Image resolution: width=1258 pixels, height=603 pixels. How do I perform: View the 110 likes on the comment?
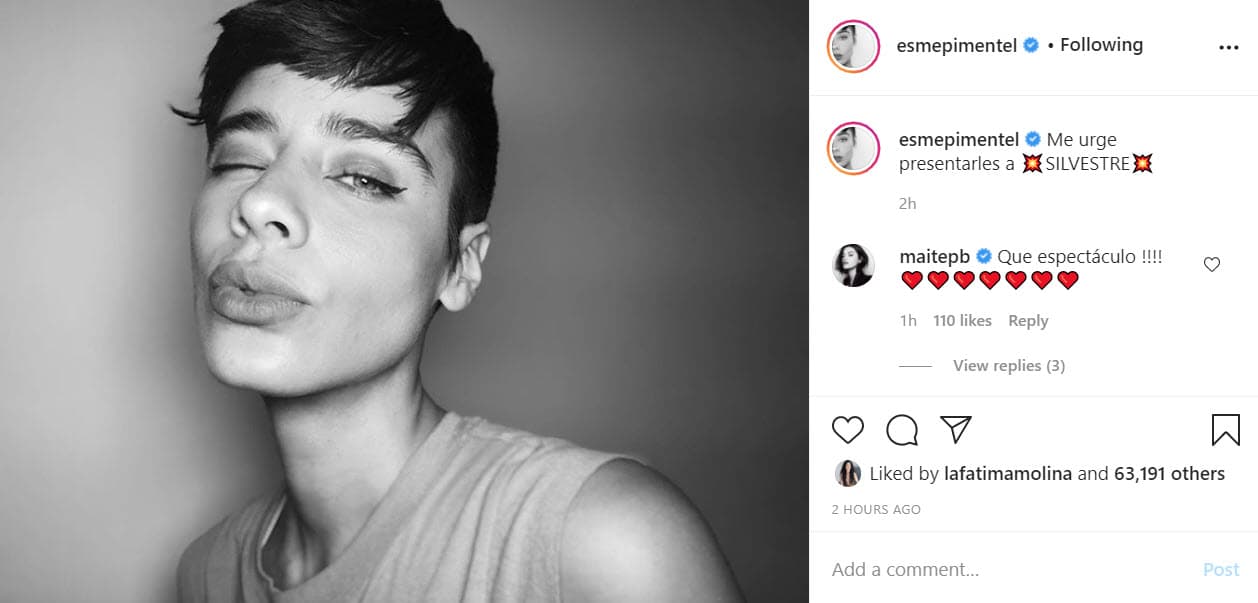(962, 321)
